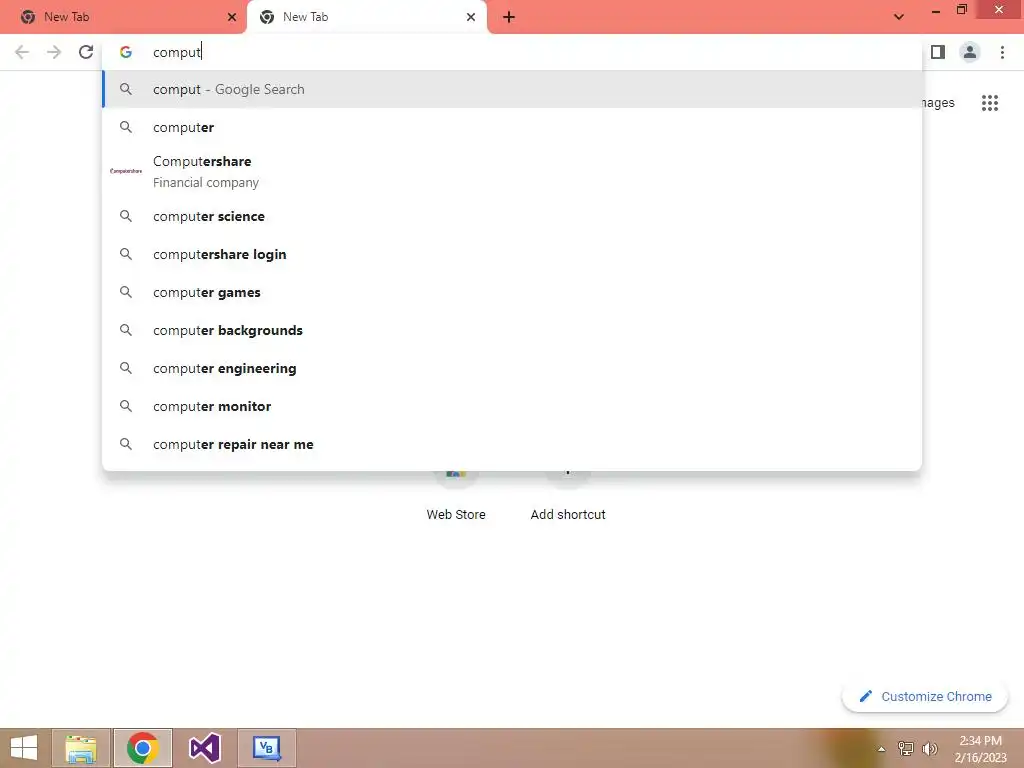Open the network tray icon
Screen dimensions: 1024x768
pos(905,748)
